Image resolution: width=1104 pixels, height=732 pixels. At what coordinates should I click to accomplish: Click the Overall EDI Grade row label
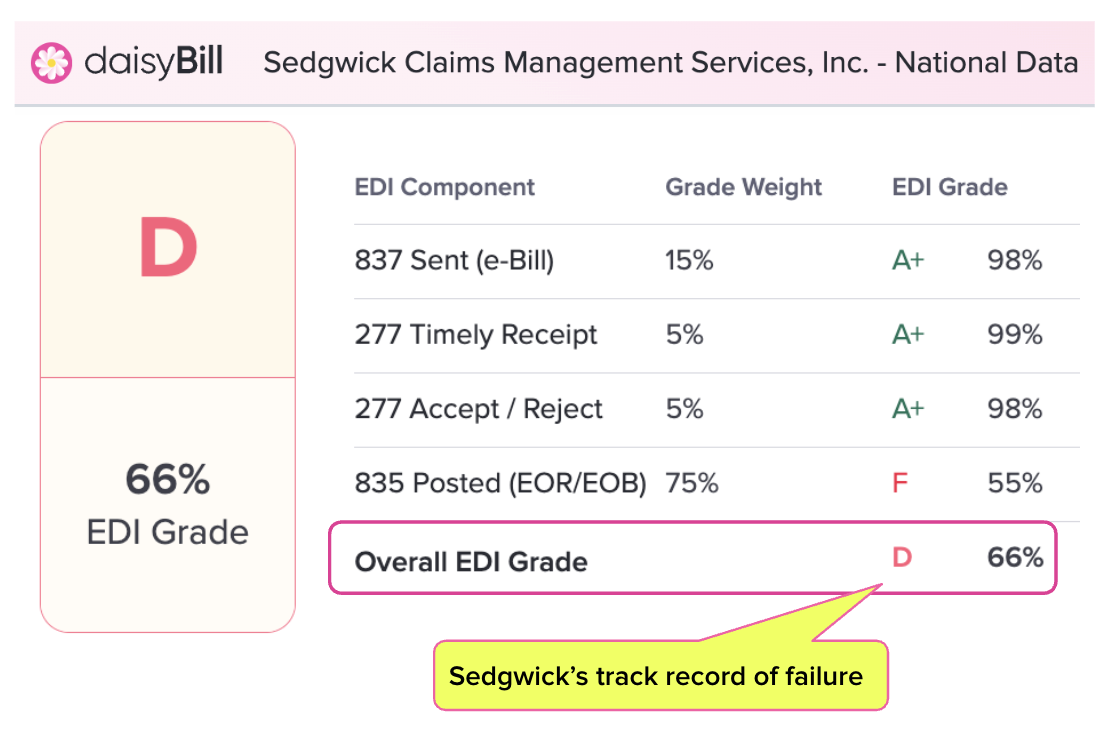click(x=471, y=562)
